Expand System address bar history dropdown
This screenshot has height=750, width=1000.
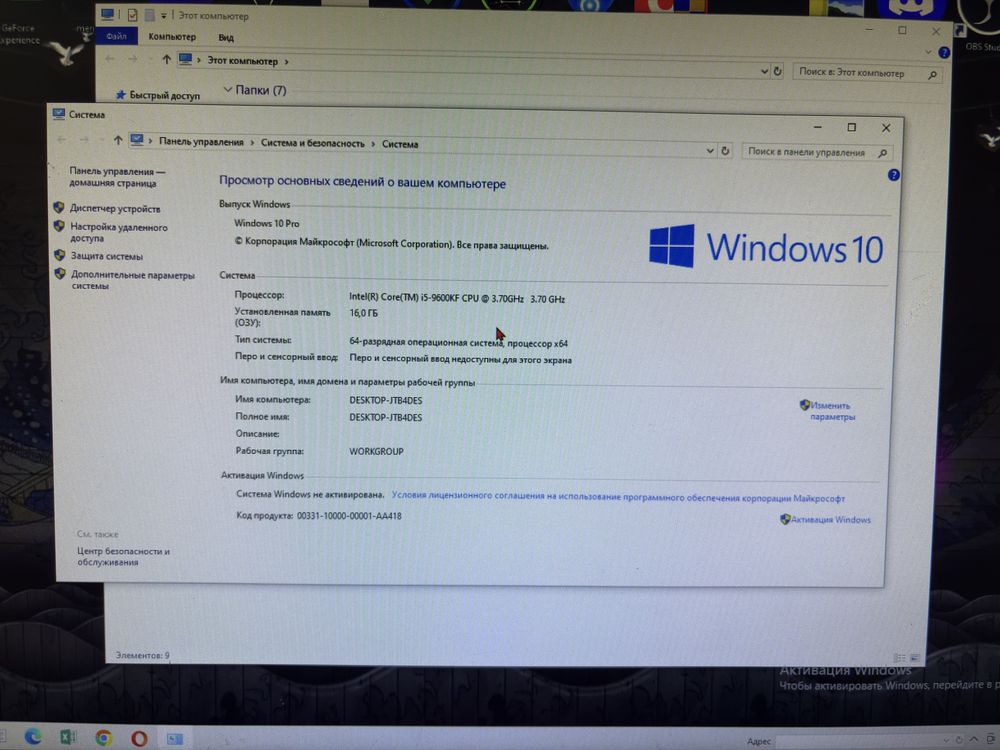click(x=710, y=151)
